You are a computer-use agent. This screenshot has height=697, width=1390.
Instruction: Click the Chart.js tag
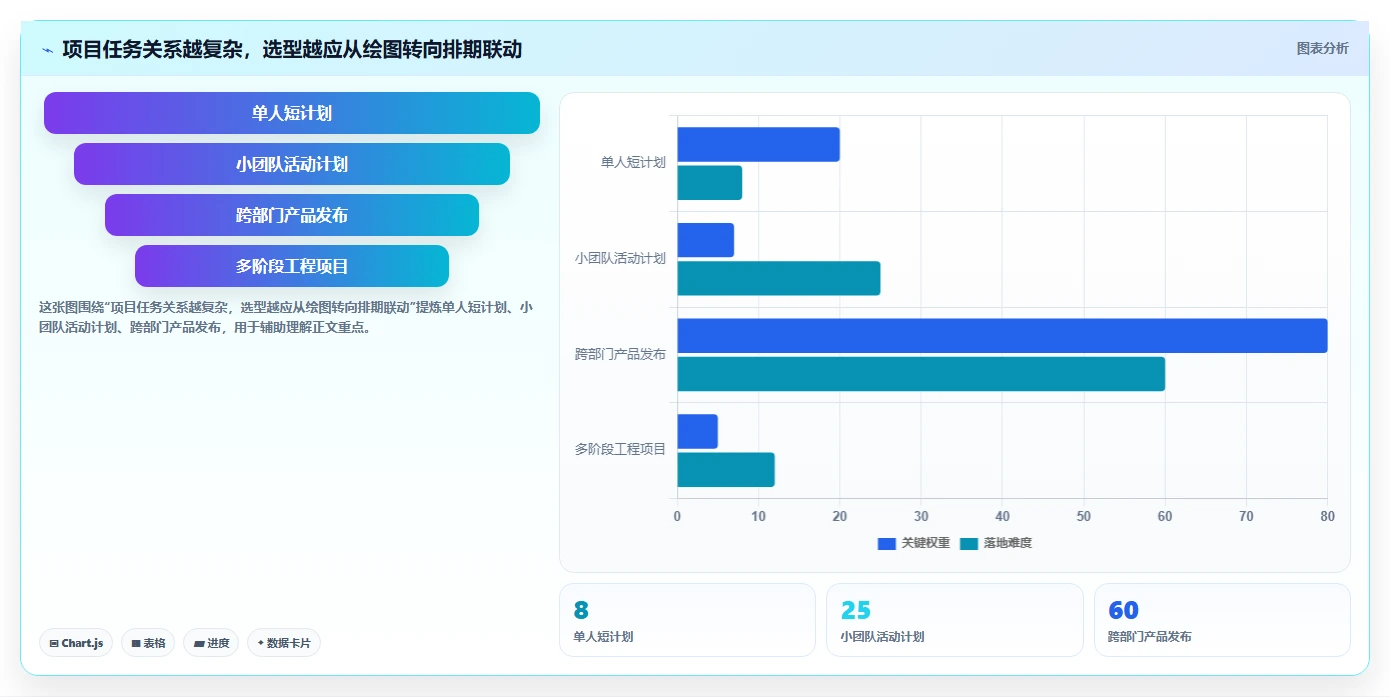point(76,643)
